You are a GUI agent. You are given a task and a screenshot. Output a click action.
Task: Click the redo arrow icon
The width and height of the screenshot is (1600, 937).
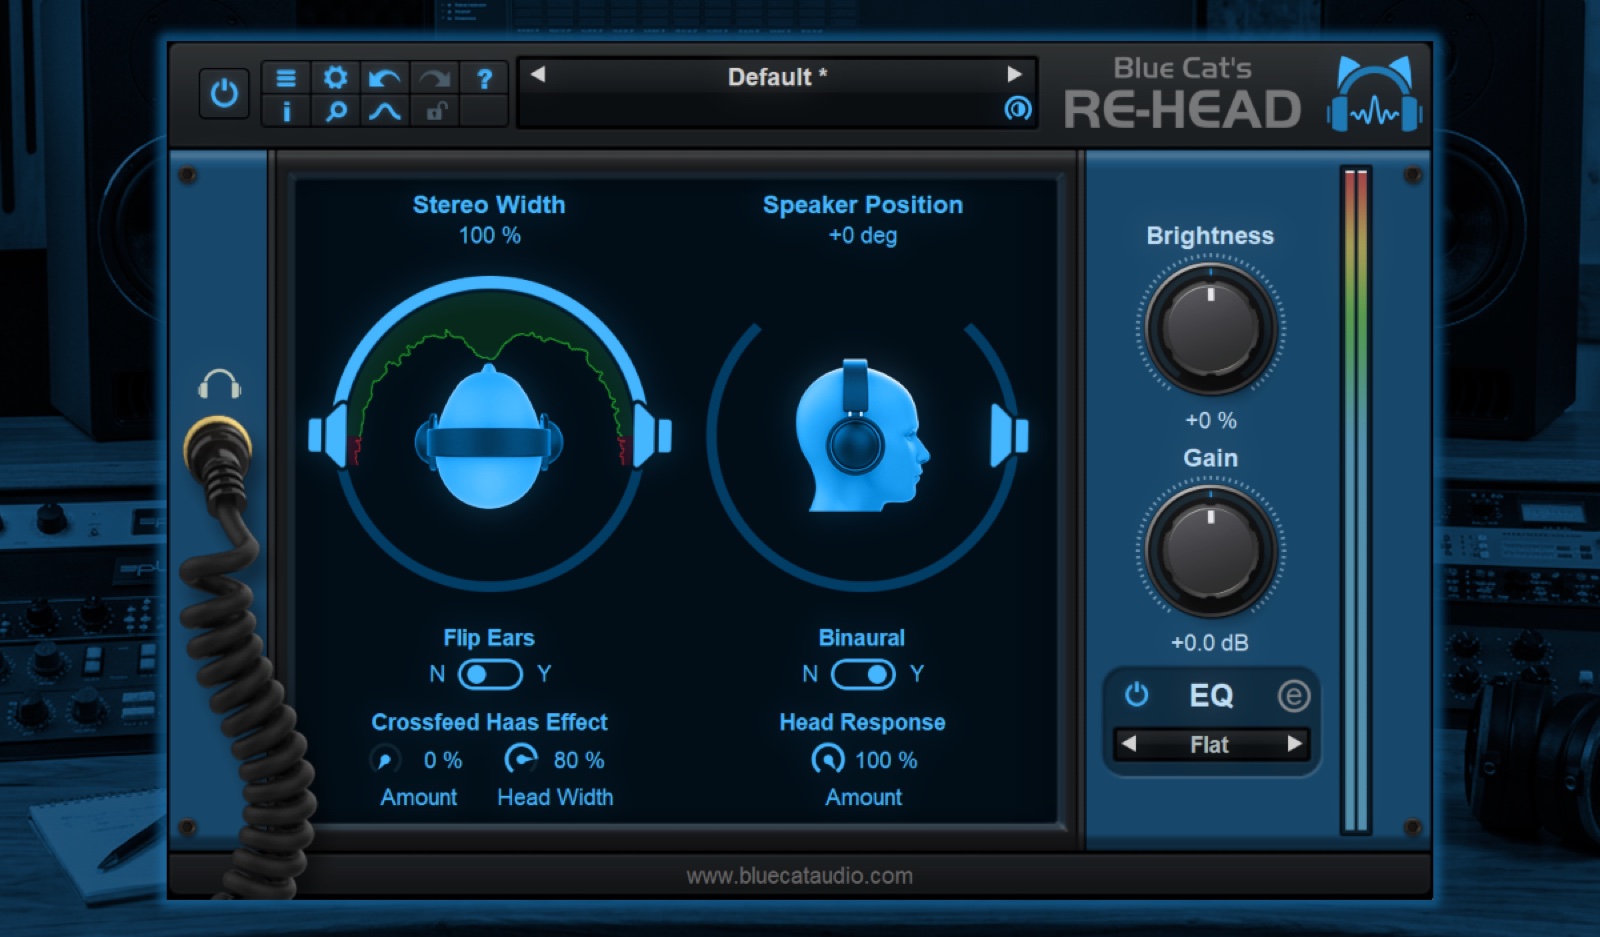coord(434,78)
